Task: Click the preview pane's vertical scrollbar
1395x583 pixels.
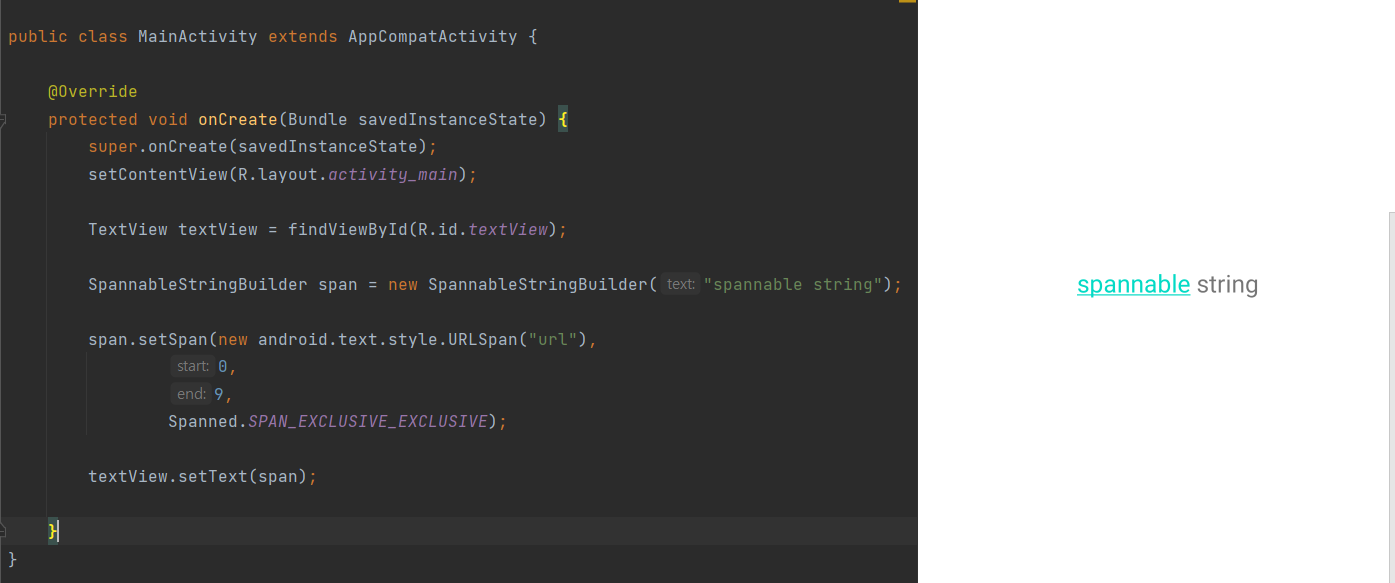Action: pyautogui.click(x=1392, y=397)
